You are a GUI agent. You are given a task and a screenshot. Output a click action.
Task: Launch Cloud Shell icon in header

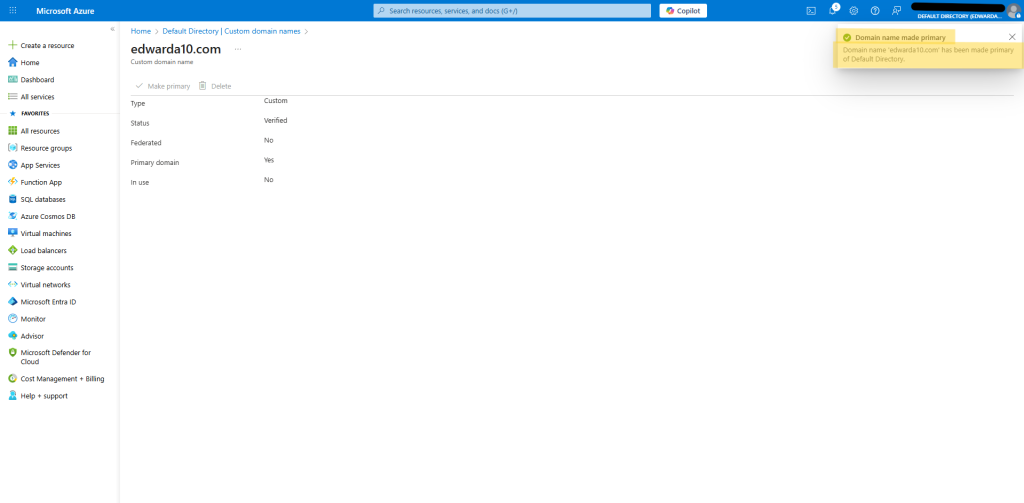(811, 10)
